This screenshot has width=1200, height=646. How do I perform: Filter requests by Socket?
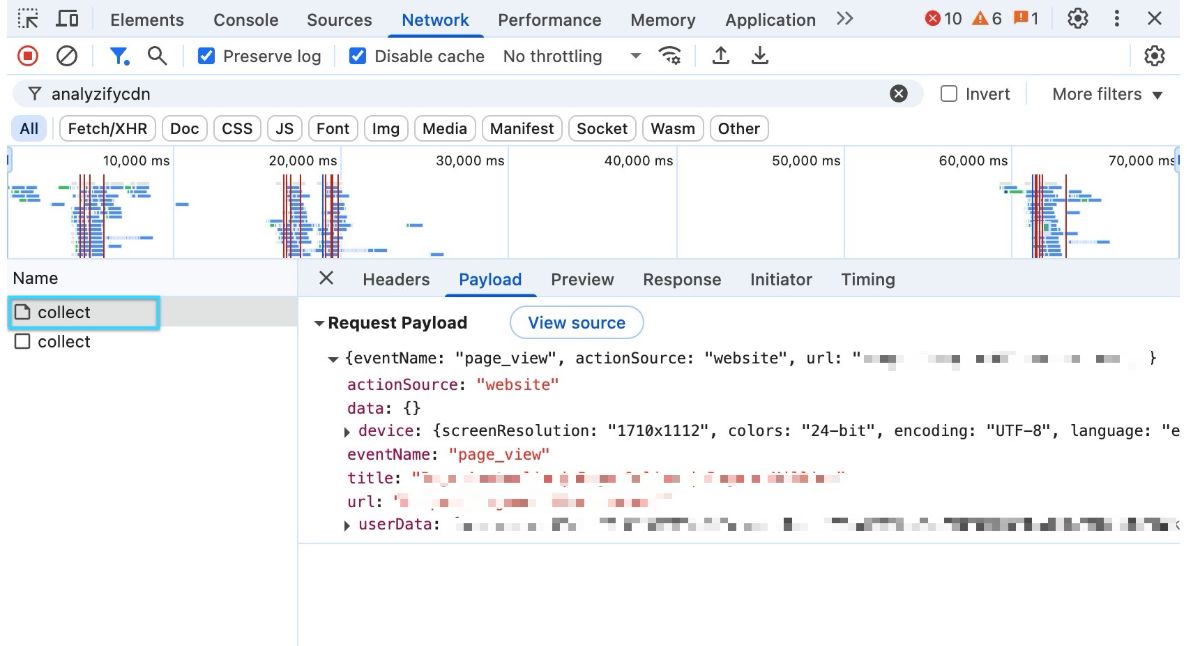click(602, 128)
